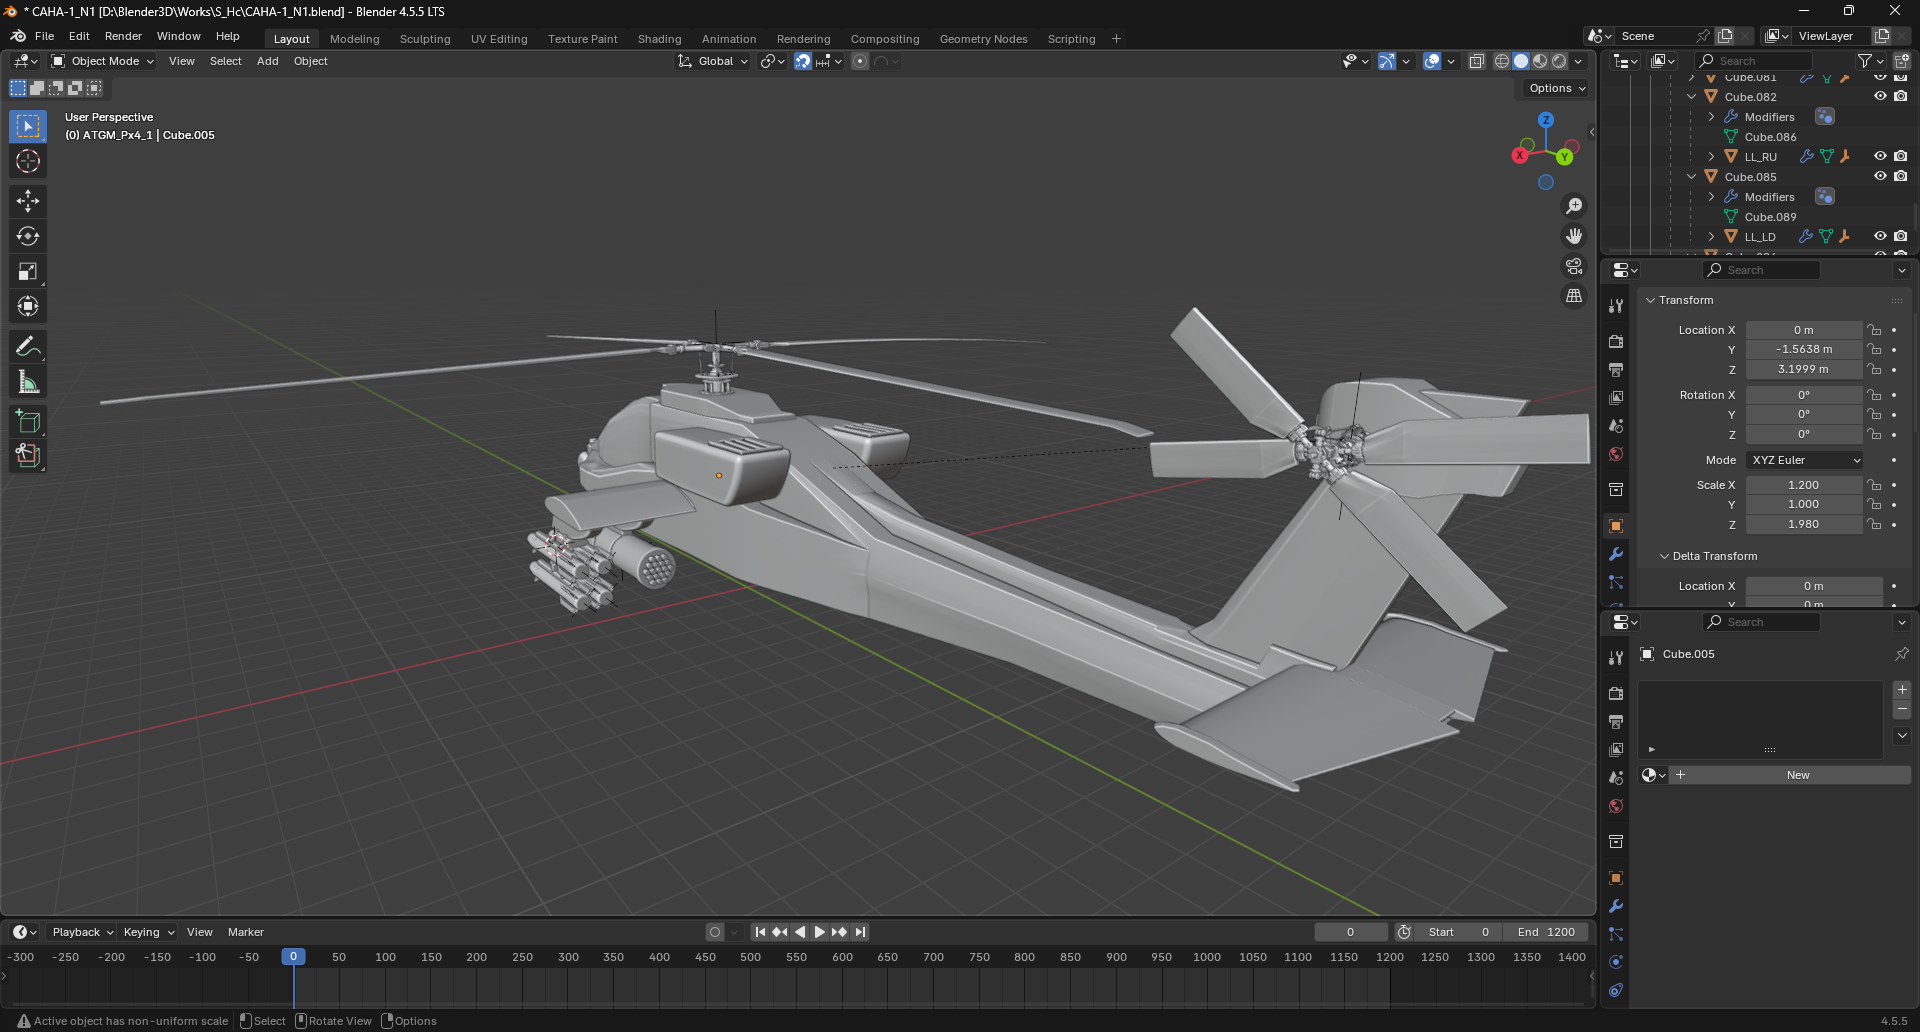The width and height of the screenshot is (1920, 1032).
Task: Activate the Move tool
Action: (28, 201)
